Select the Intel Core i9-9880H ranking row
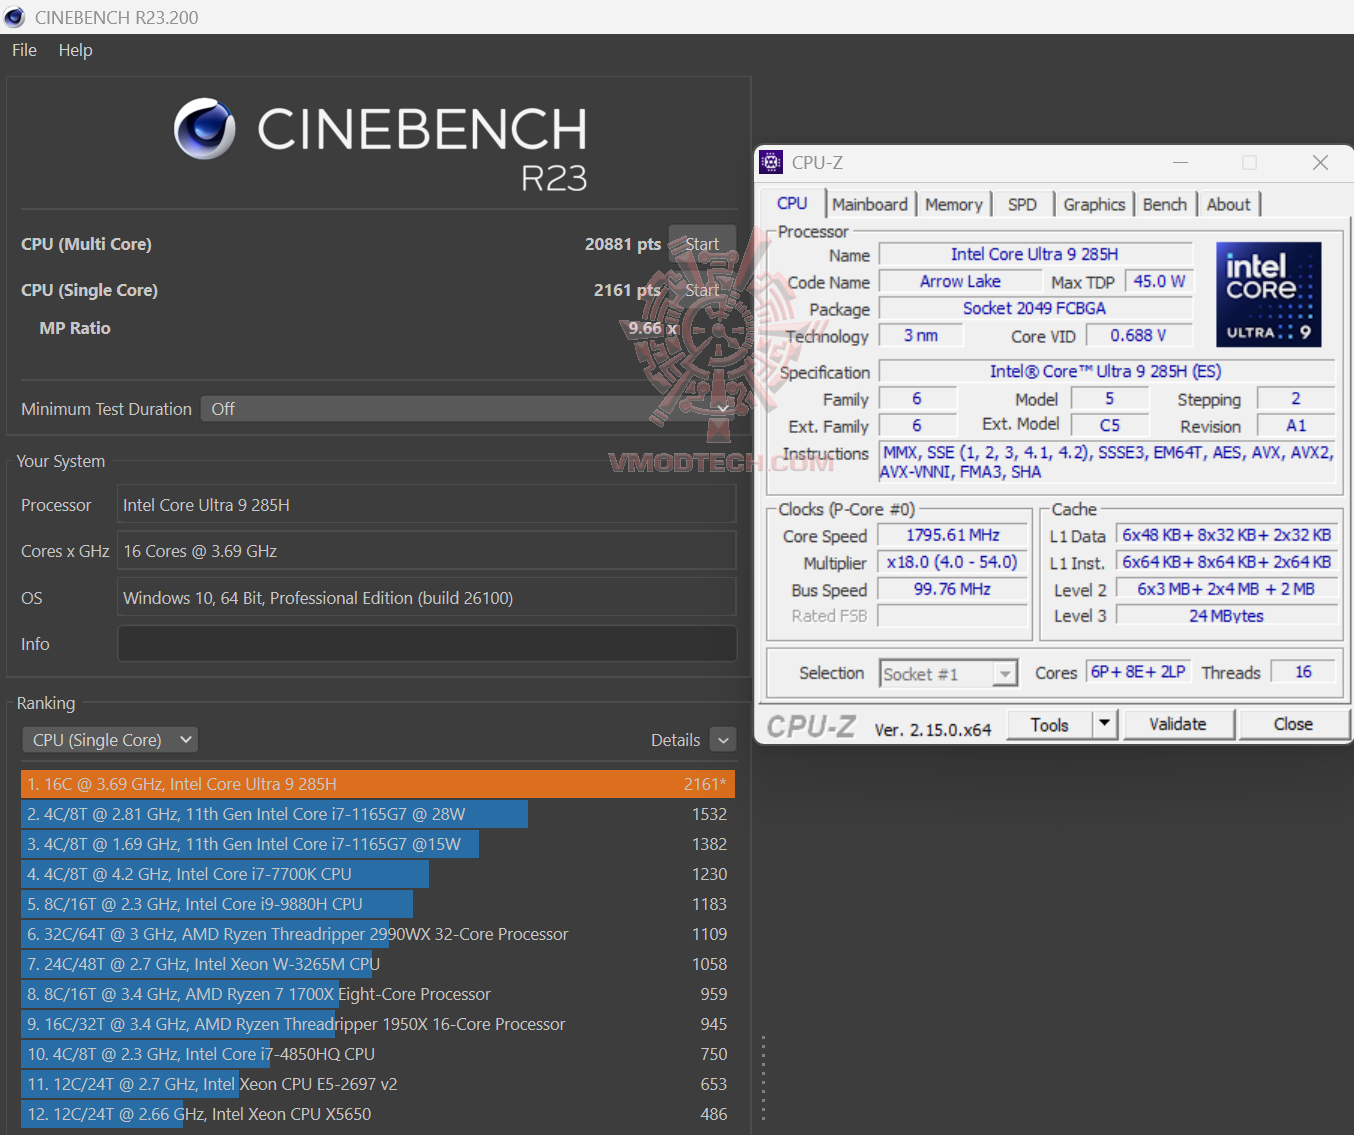 point(378,904)
